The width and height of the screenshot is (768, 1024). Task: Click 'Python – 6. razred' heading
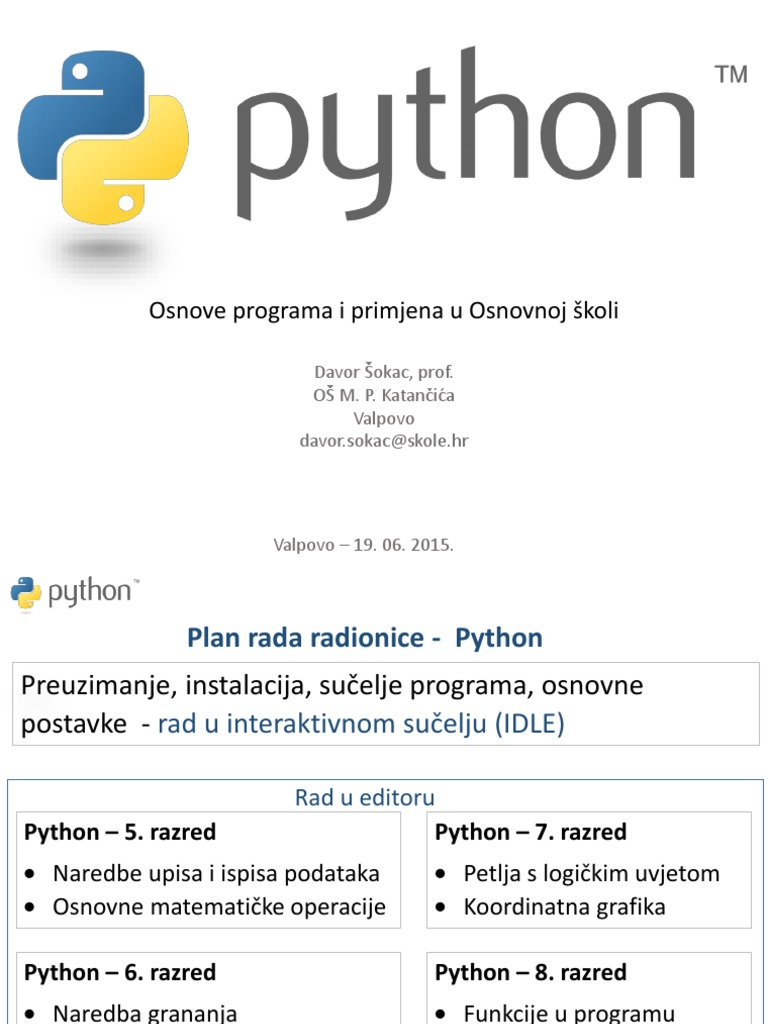point(120,972)
